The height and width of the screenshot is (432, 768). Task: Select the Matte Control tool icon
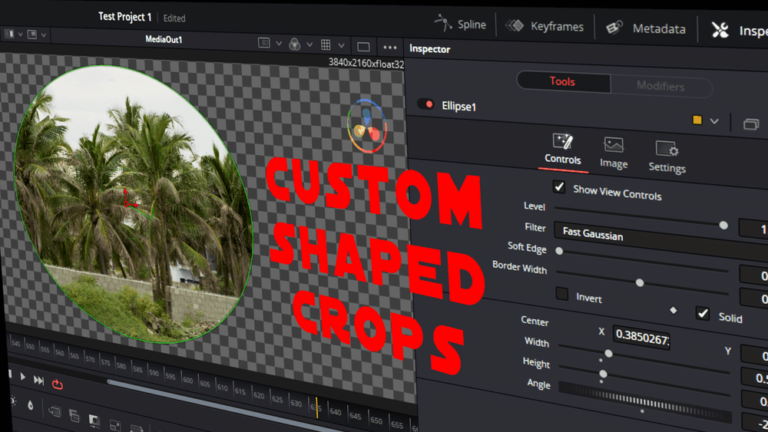pos(94,420)
